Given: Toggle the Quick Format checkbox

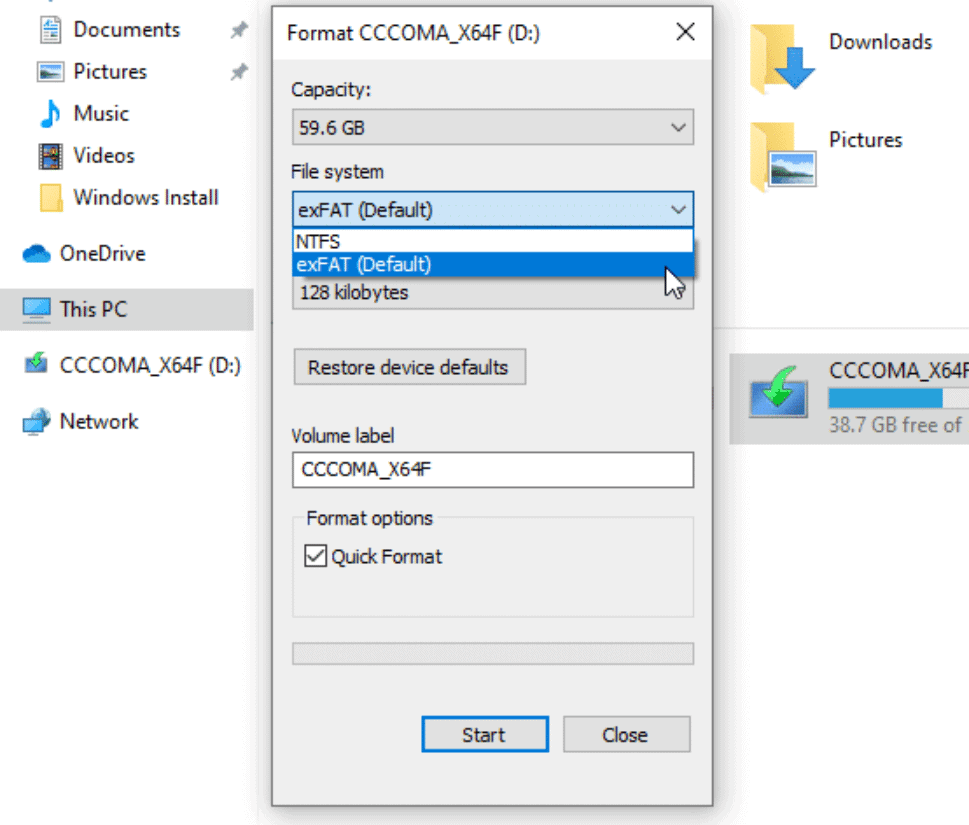Looking at the screenshot, I should 315,556.
